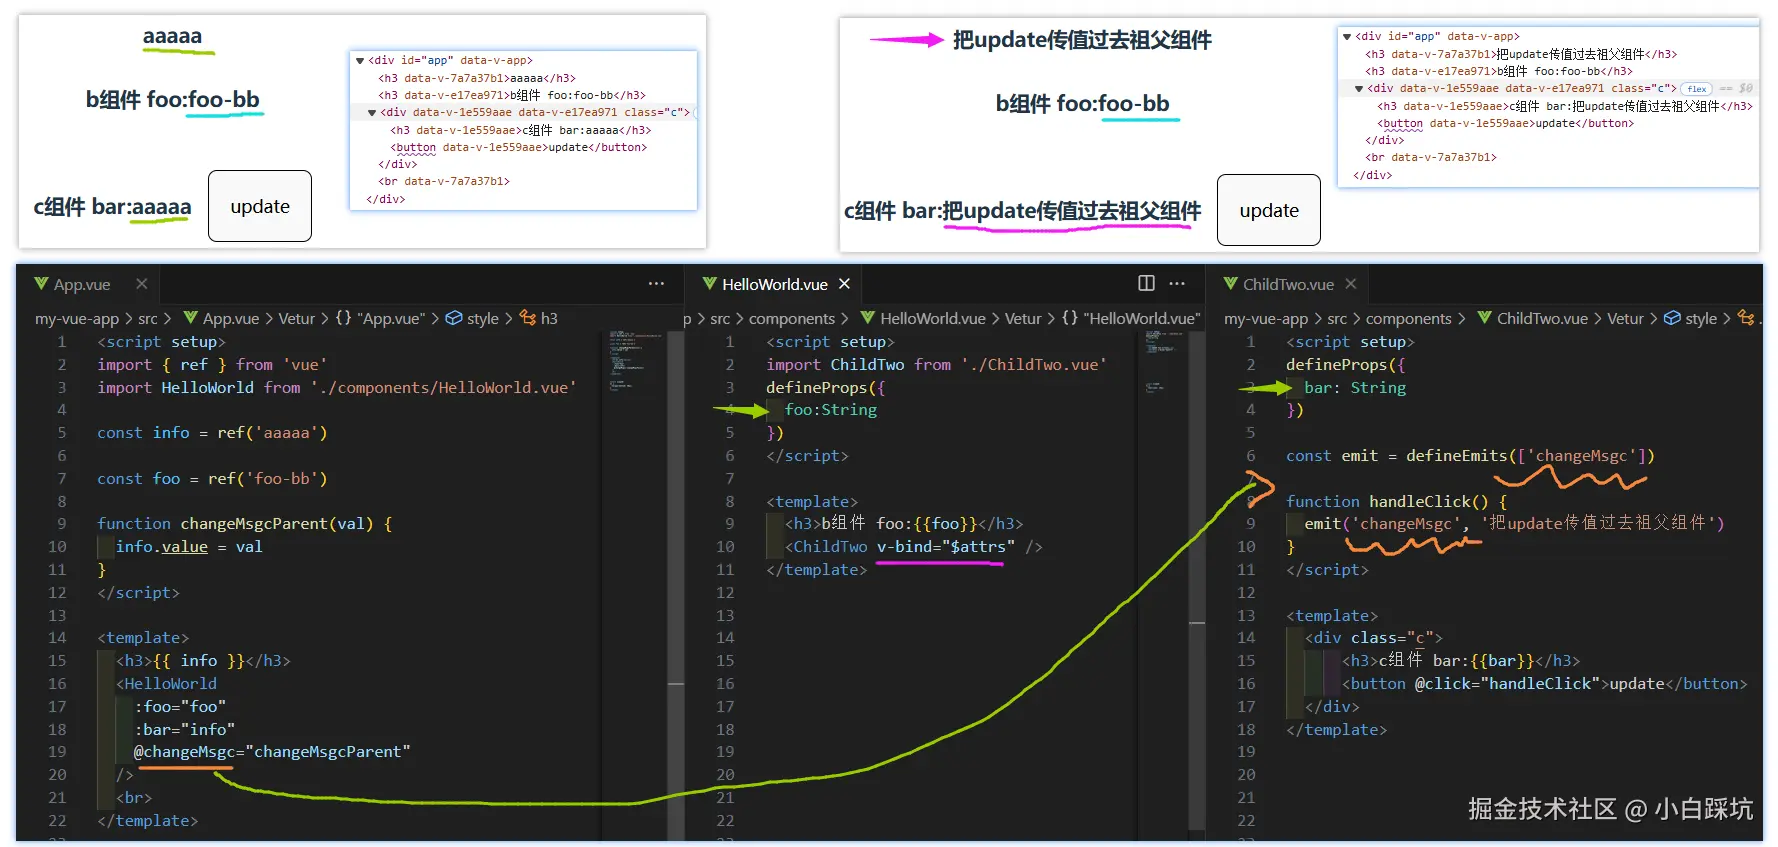This screenshot has height=847, width=1778.
Task: Open 'components' breadcrumb in ChildTwo.vue editor
Action: [1409, 318]
